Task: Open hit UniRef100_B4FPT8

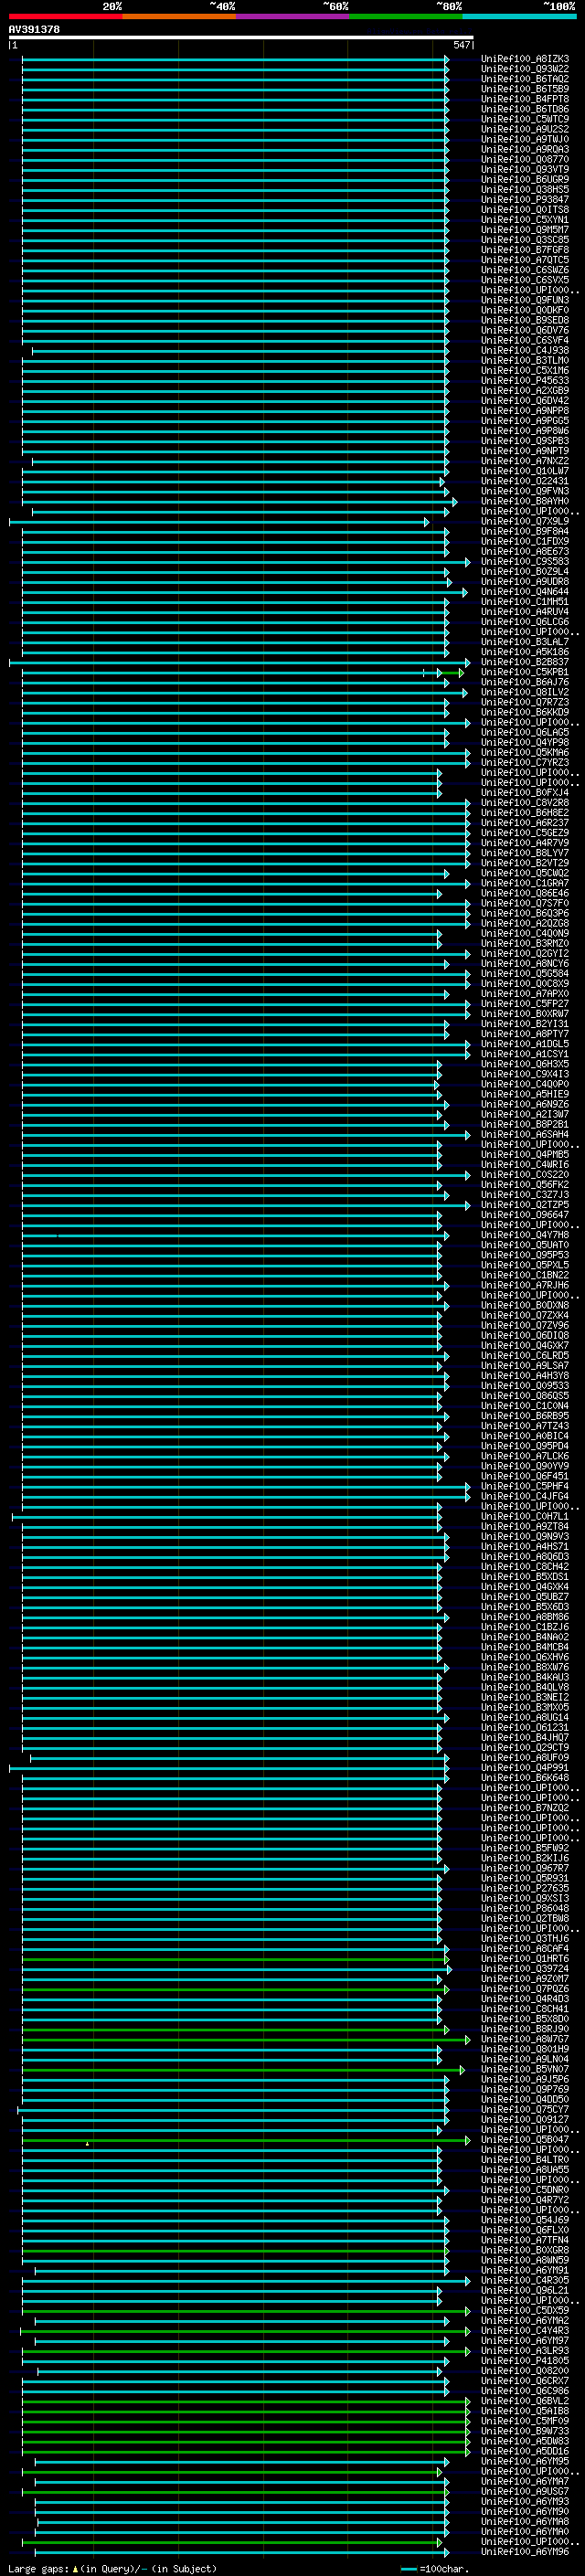Action: (x=525, y=99)
